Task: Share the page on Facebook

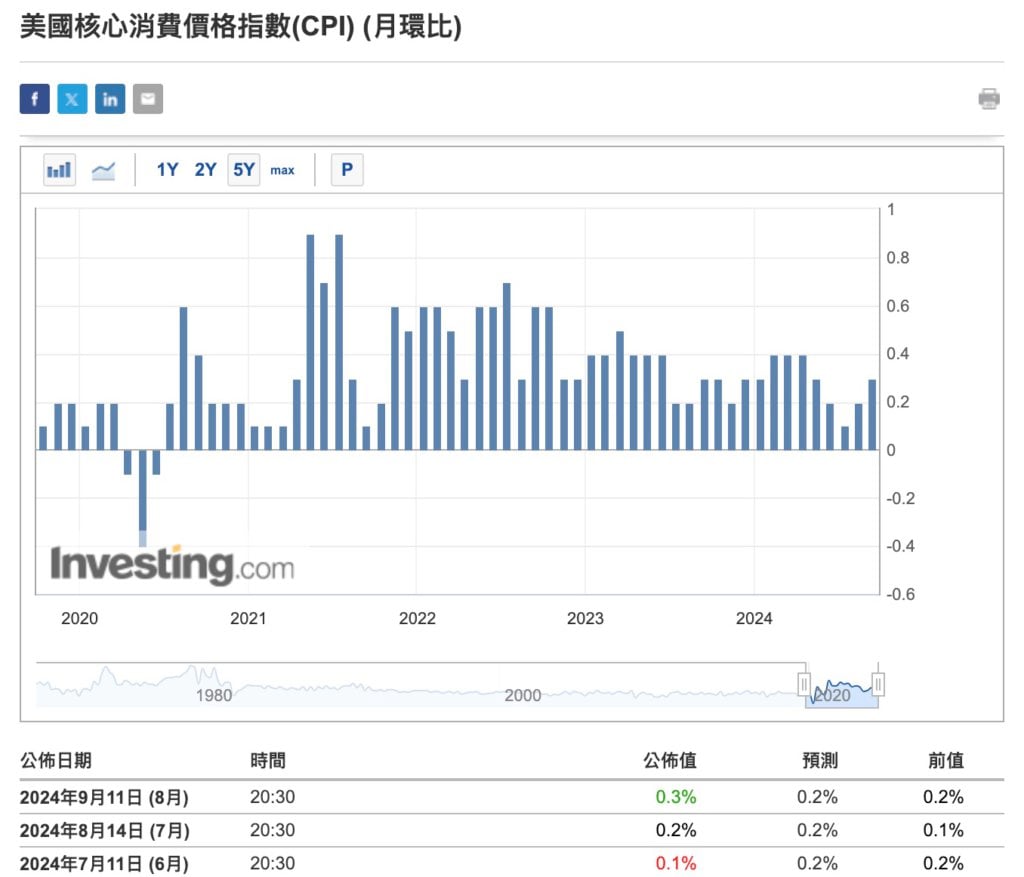Action: (x=34, y=99)
